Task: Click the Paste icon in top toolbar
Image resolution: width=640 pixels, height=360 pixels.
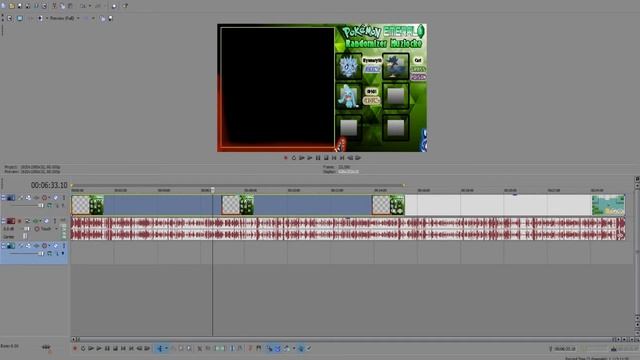Action: pyautogui.click(x=70, y=6)
